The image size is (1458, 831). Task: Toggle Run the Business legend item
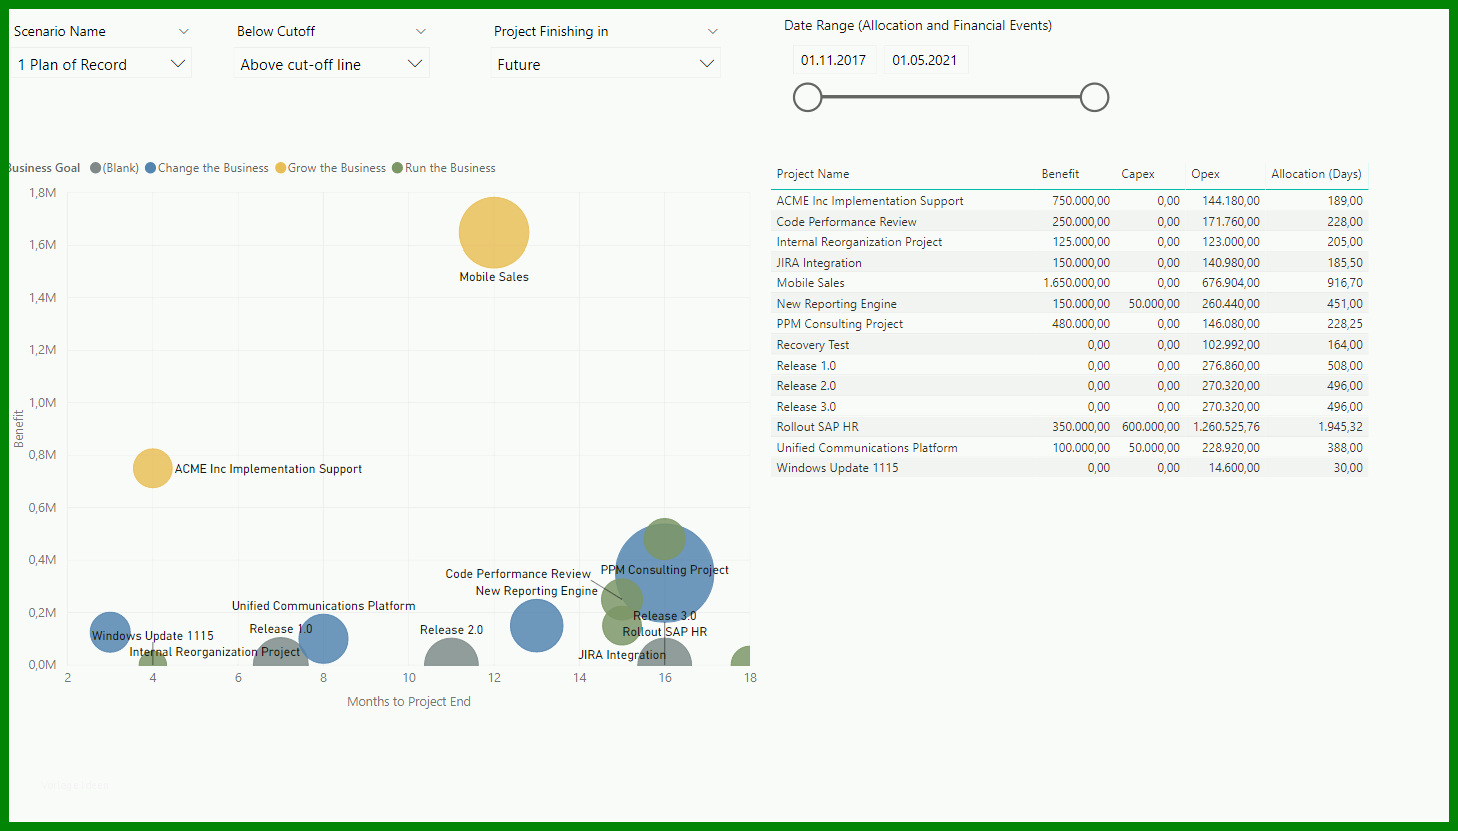444,168
